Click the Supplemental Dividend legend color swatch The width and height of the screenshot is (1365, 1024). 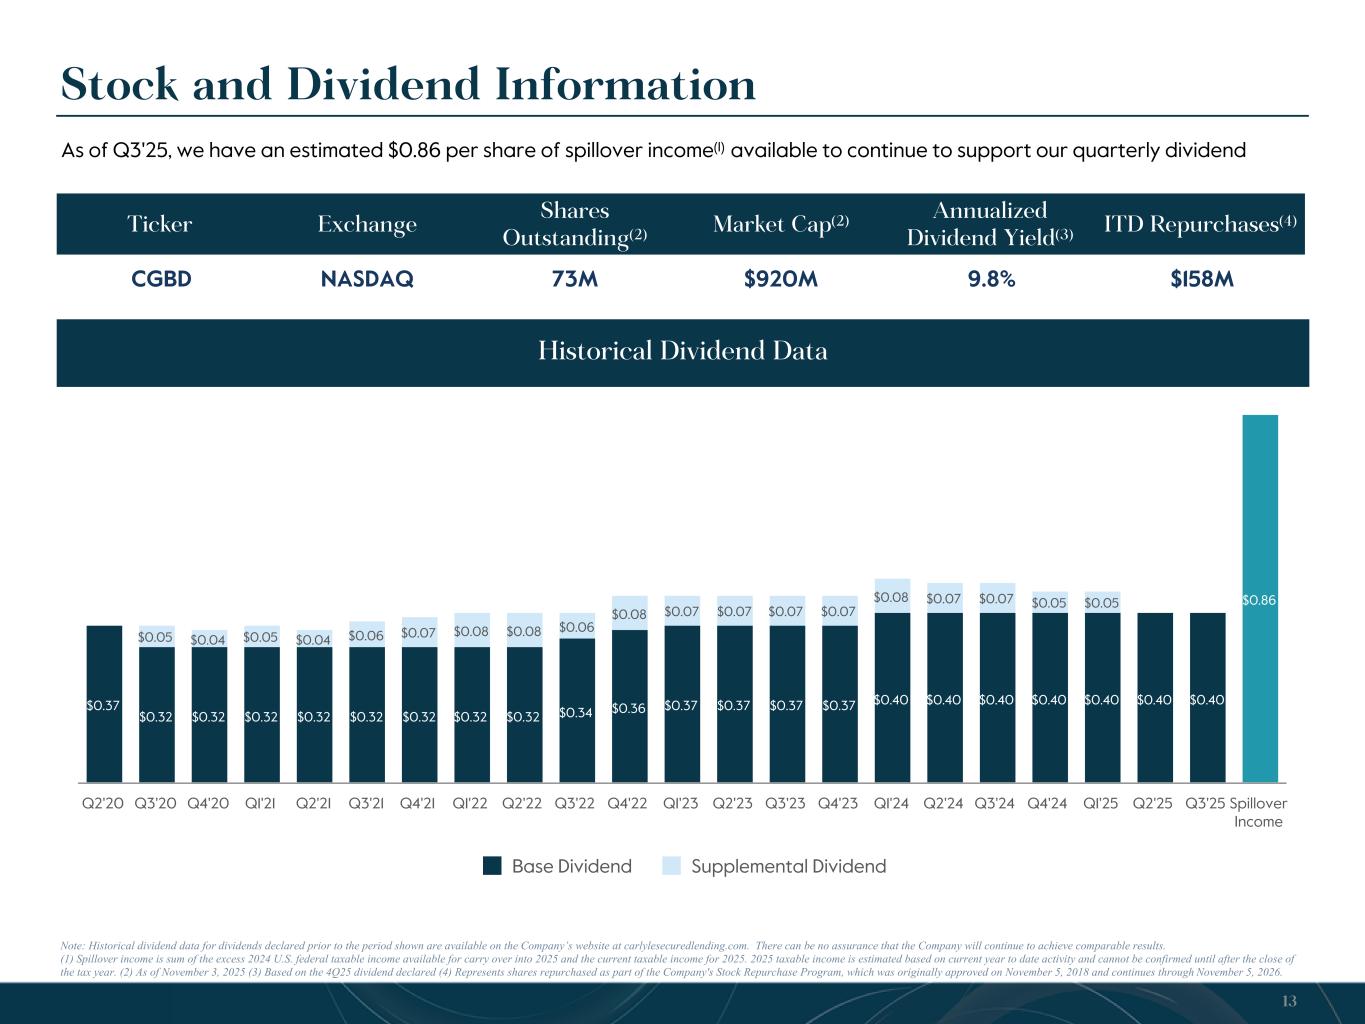click(672, 866)
